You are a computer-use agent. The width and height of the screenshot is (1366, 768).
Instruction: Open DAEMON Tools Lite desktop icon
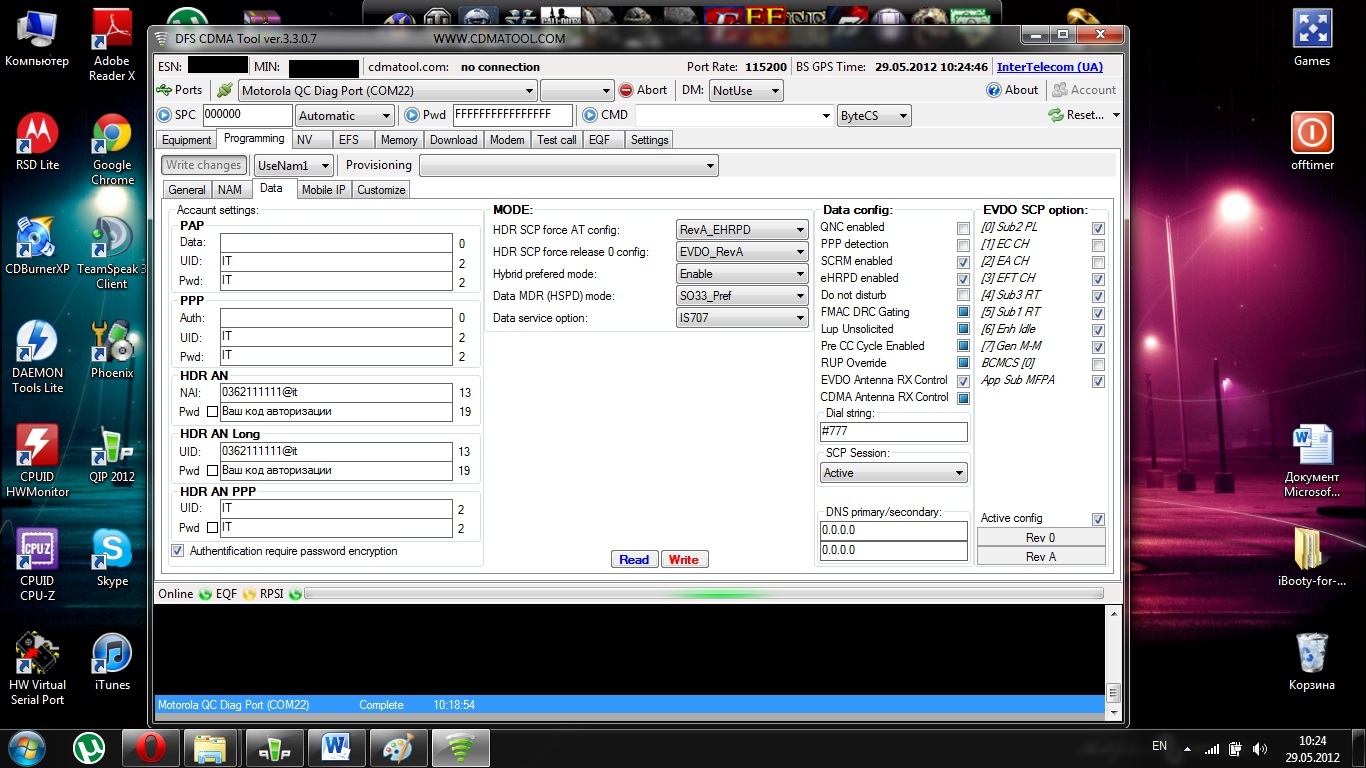pos(37,357)
